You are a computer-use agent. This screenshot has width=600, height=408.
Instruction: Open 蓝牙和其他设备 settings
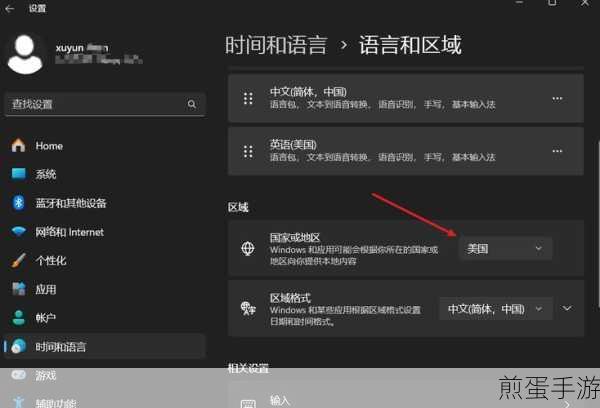coord(104,203)
